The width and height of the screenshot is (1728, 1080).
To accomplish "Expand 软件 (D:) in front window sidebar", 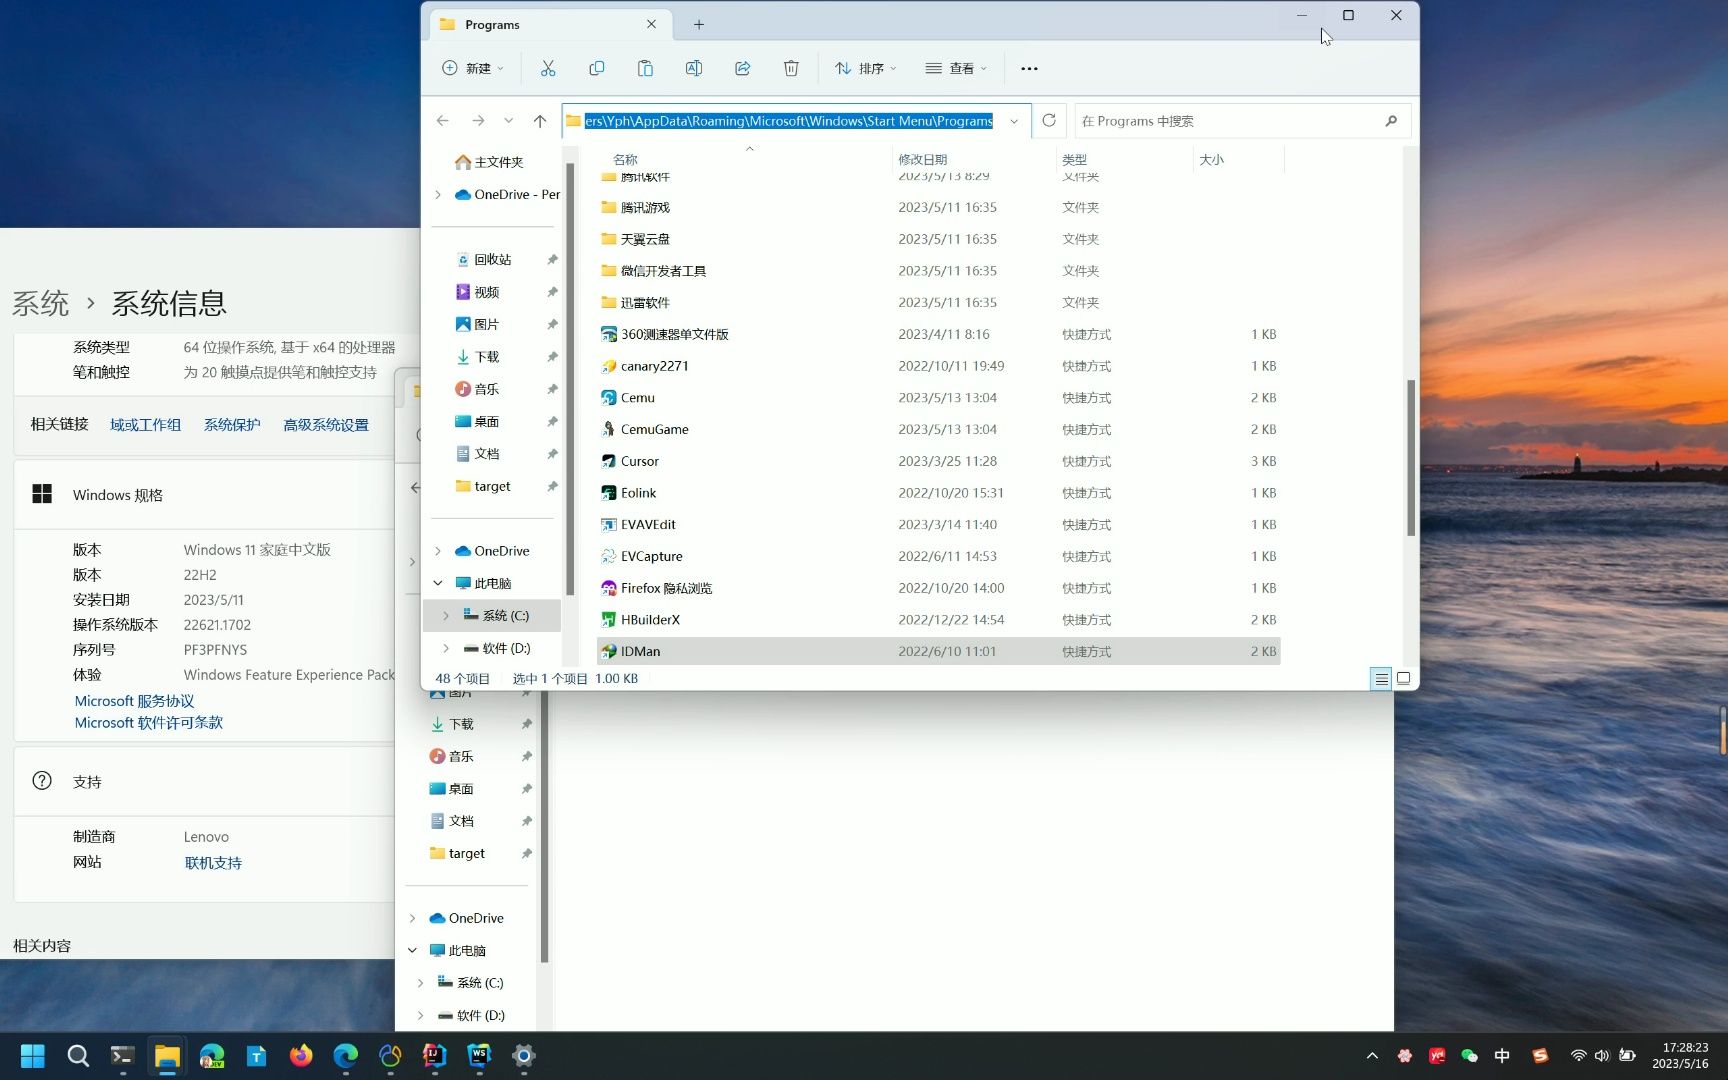I will point(446,648).
